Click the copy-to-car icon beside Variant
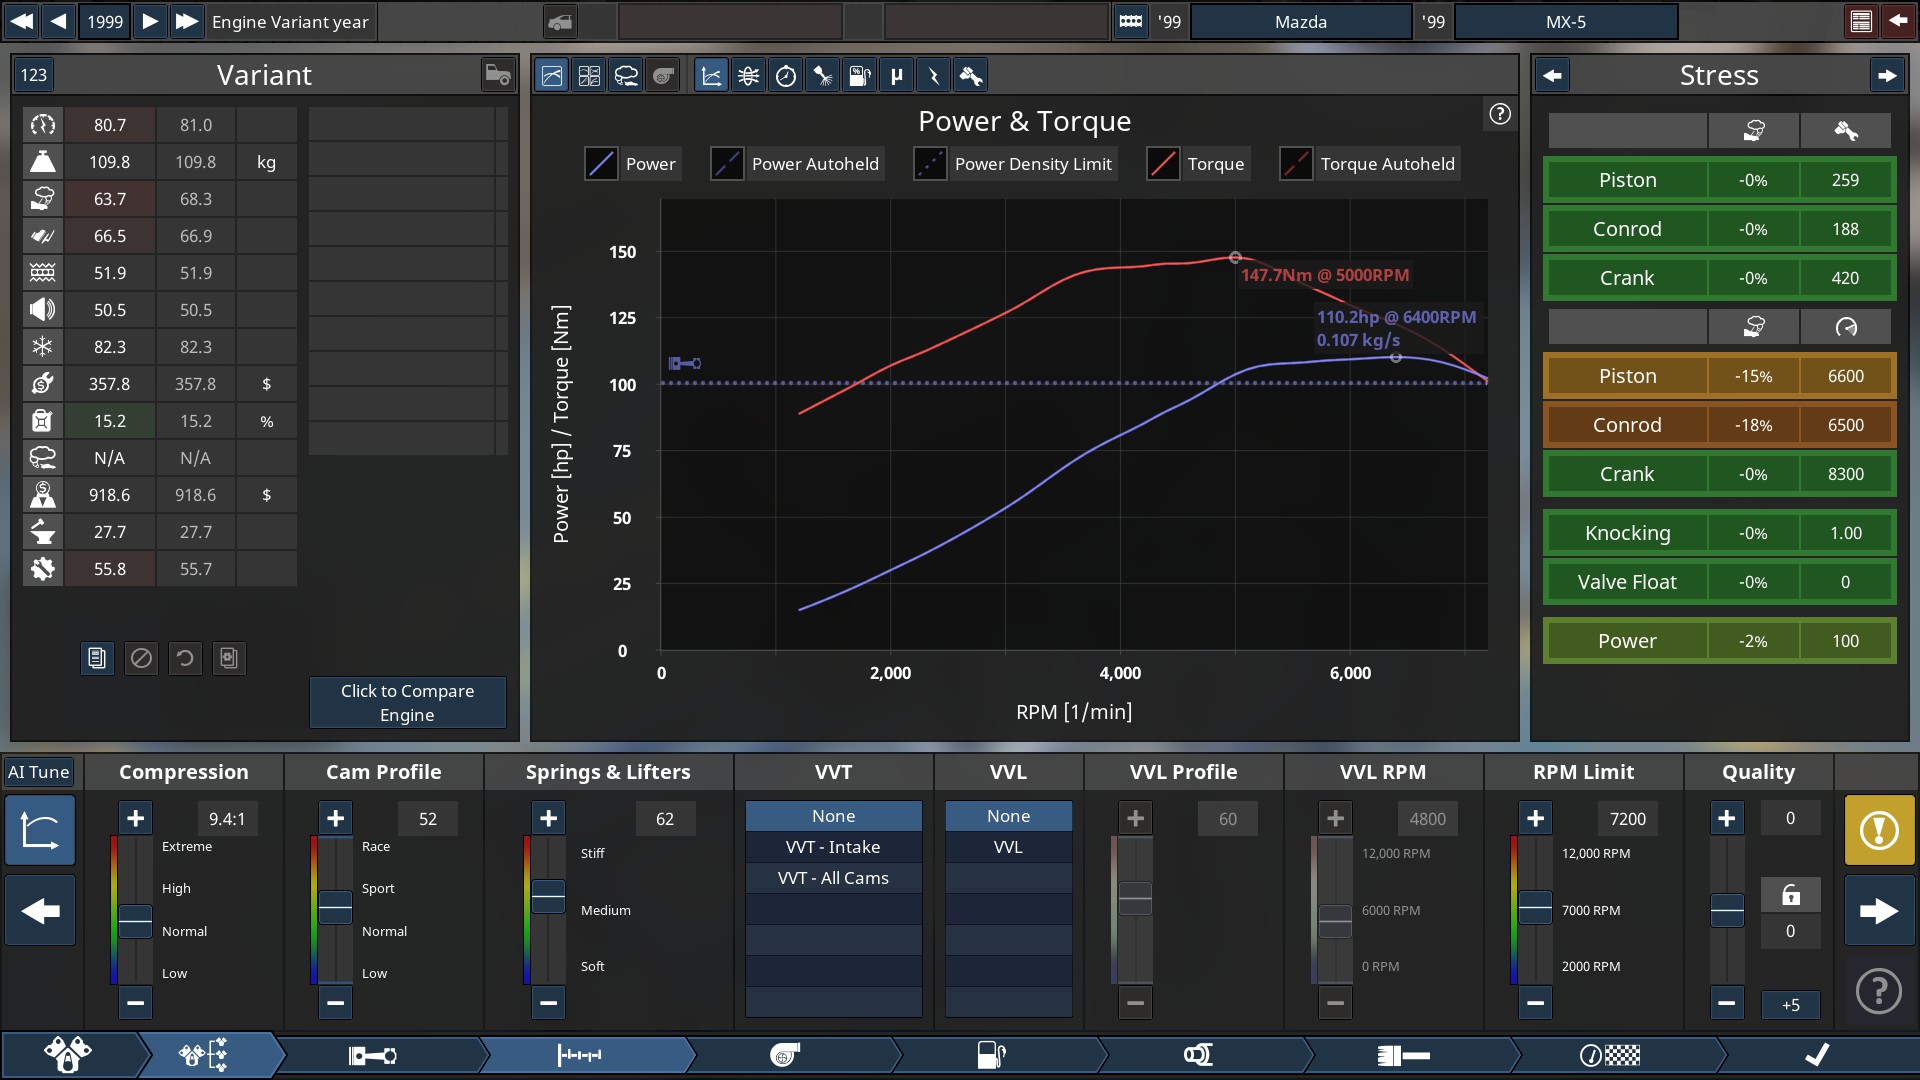This screenshot has width=1920, height=1080. click(x=497, y=75)
